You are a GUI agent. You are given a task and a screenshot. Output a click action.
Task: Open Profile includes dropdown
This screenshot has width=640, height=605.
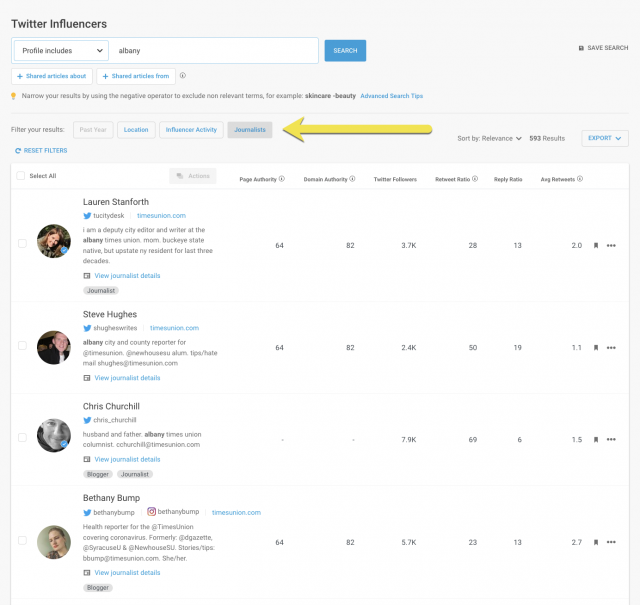click(61, 51)
